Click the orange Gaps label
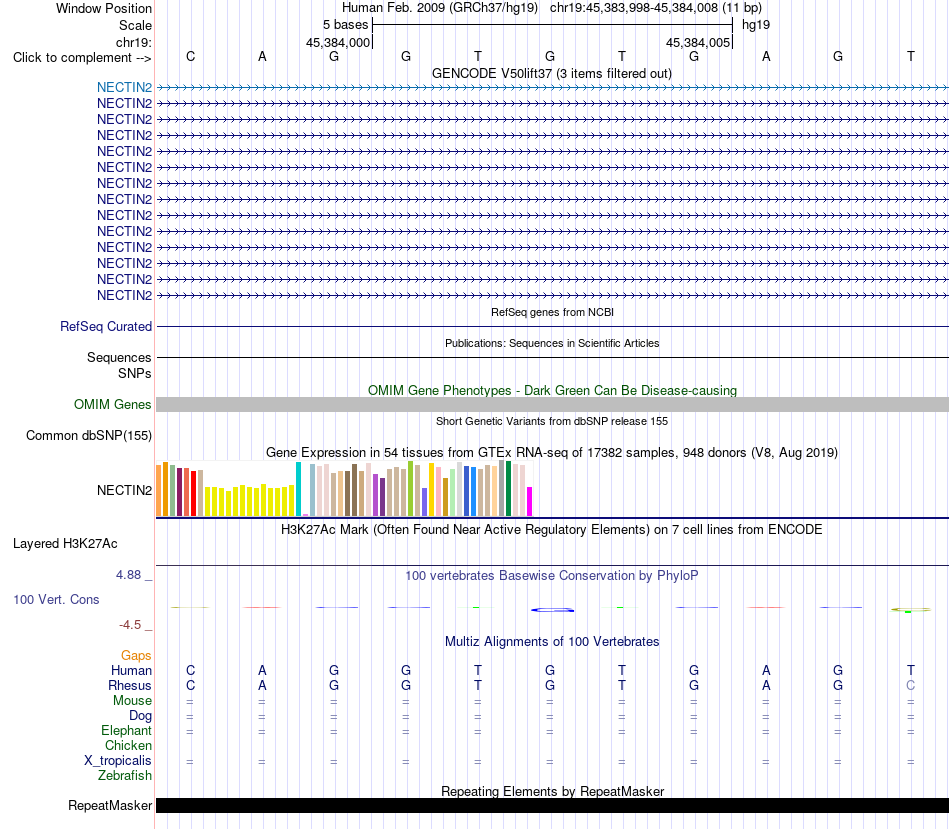The width and height of the screenshot is (950, 829). [x=136, y=656]
